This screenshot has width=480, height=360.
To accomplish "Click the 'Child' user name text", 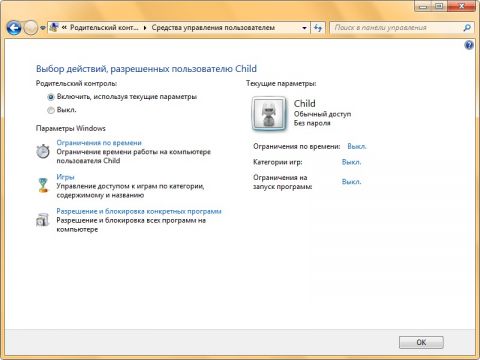I will [x=304, y=104].
